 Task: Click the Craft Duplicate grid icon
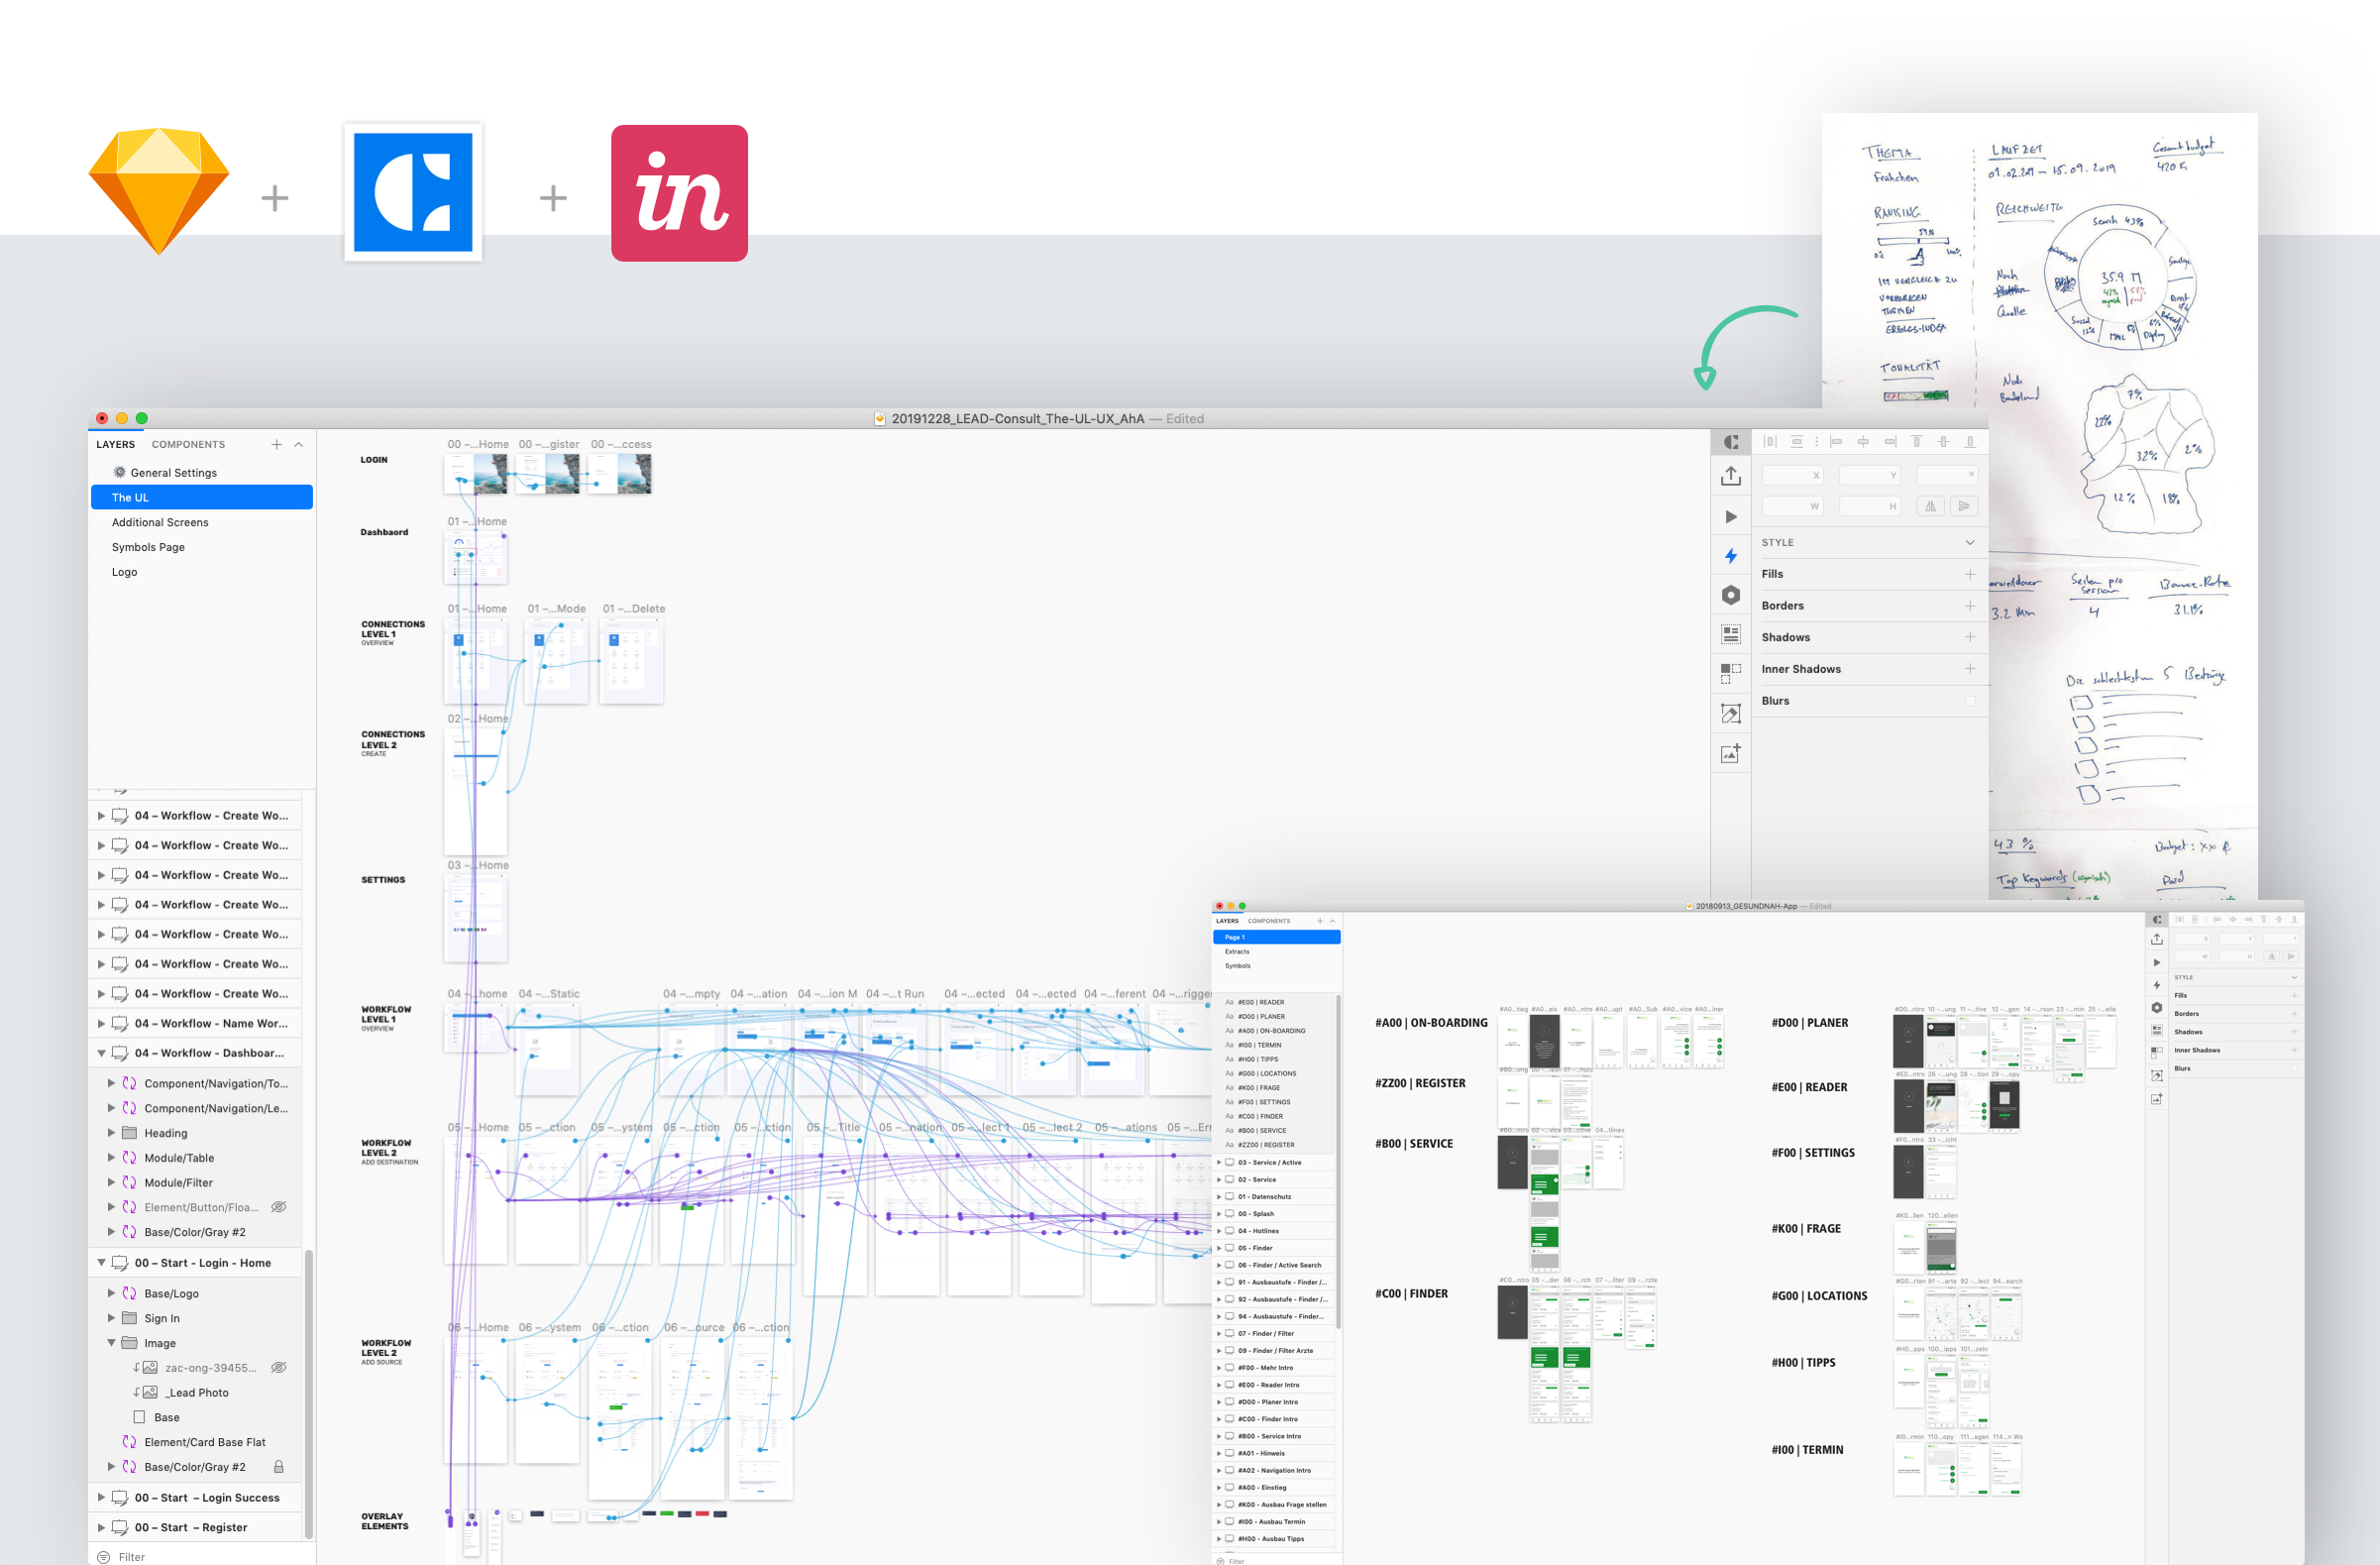(1731, 673)
